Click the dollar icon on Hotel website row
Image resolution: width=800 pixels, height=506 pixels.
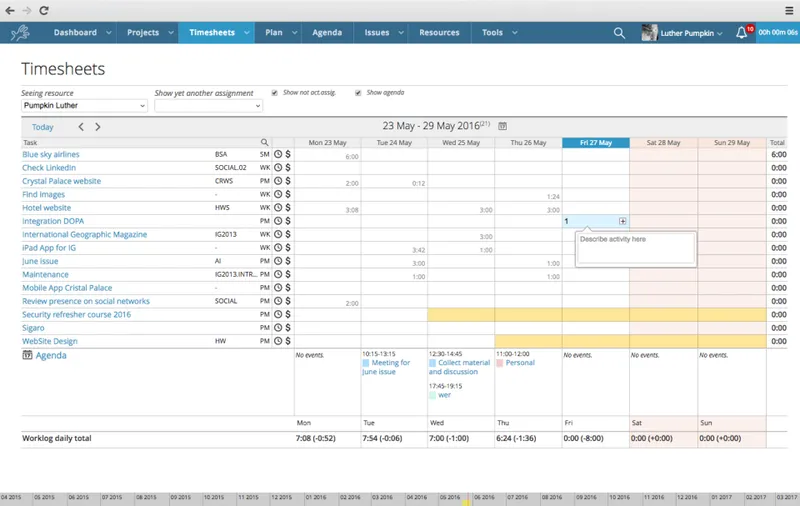pyautogui.click(x=288, y=208)
